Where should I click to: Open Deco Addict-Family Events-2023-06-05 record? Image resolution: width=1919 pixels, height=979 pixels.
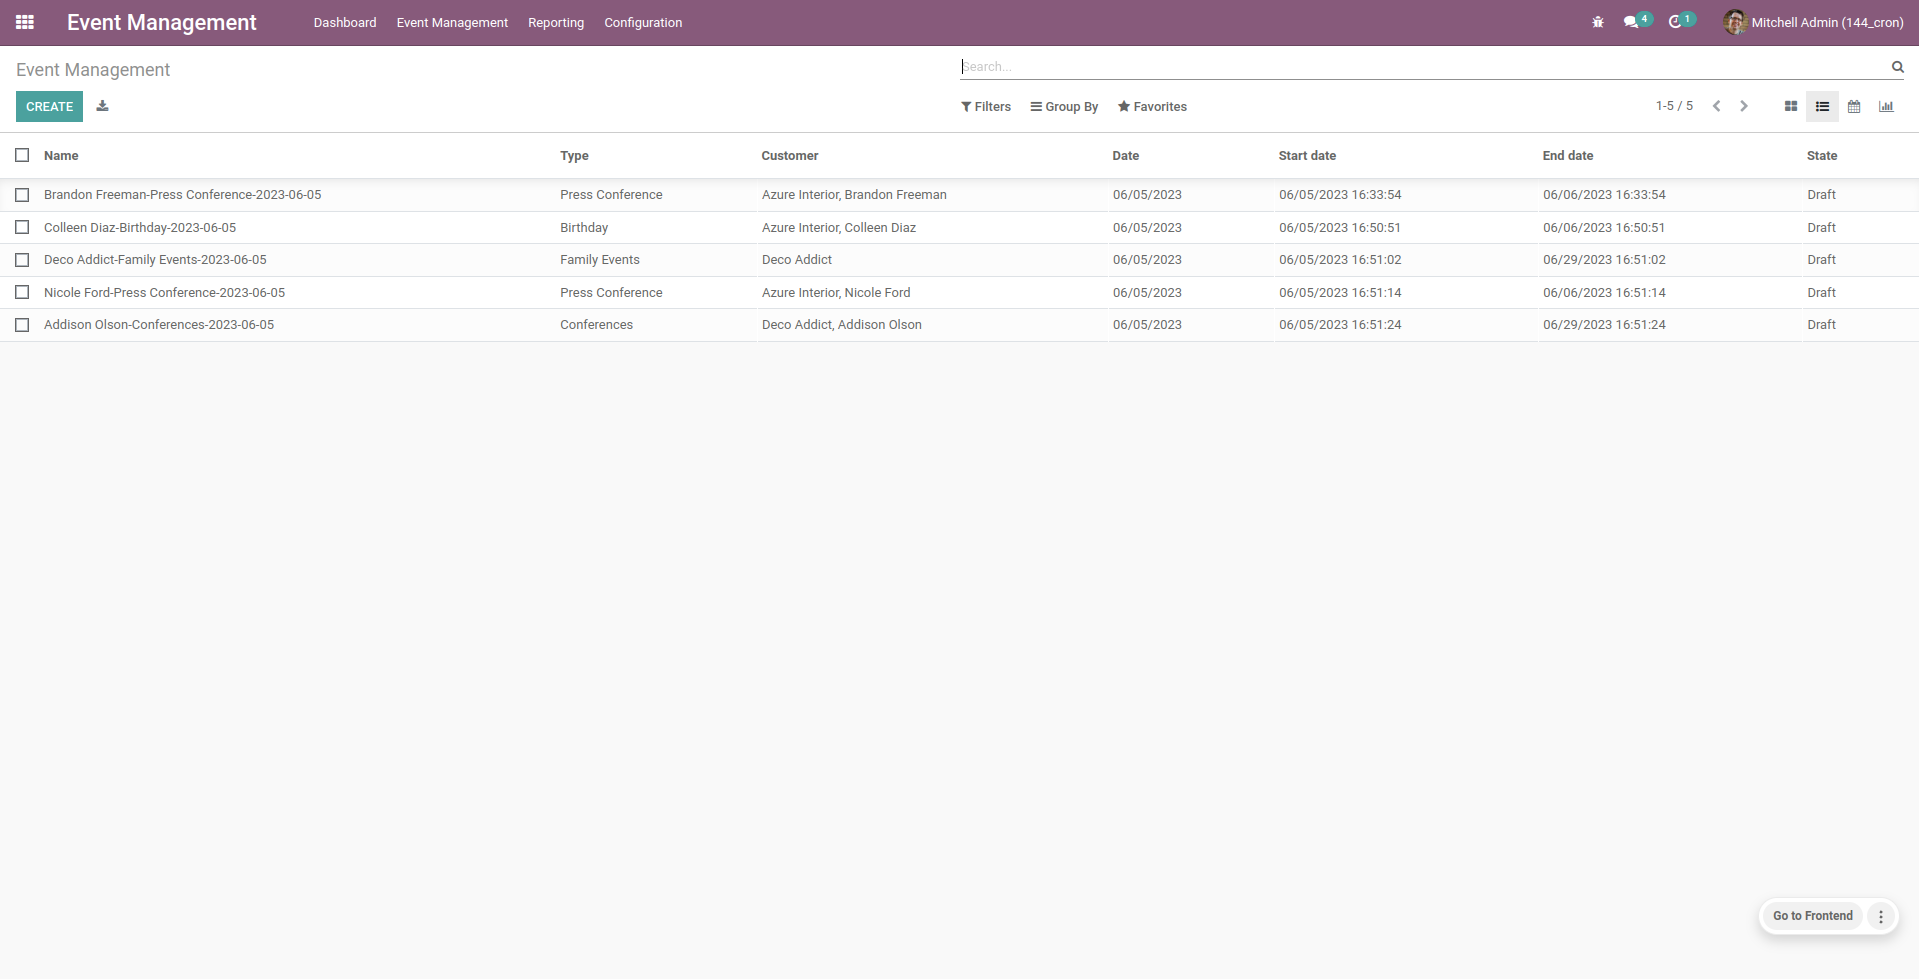pos(155,260)
